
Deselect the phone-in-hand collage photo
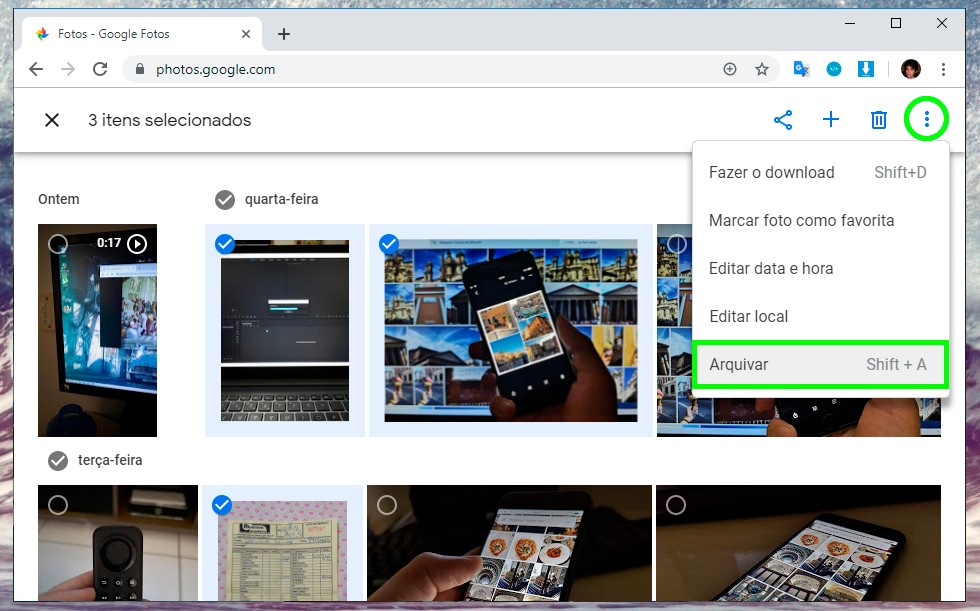tap(389, 244)
